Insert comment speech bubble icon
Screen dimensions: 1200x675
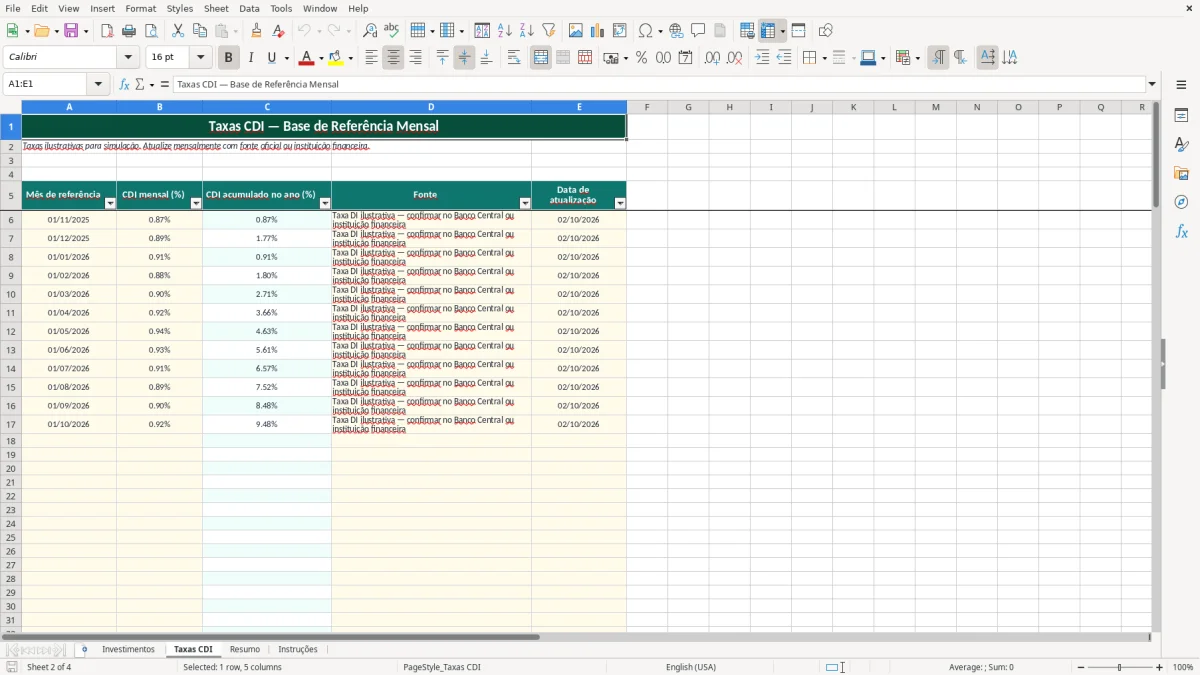tap(699, 31)
